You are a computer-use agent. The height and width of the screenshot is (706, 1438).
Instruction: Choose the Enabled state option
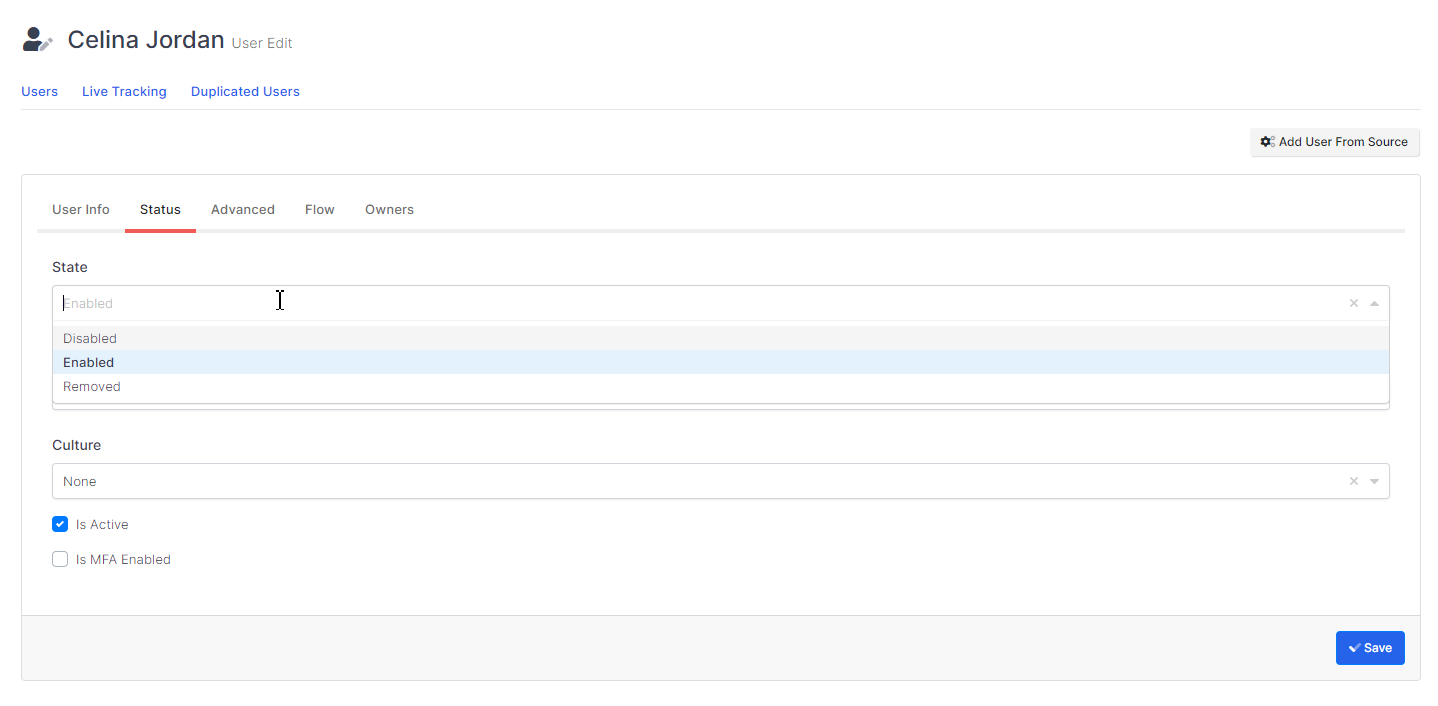click(x=89, y=362)
